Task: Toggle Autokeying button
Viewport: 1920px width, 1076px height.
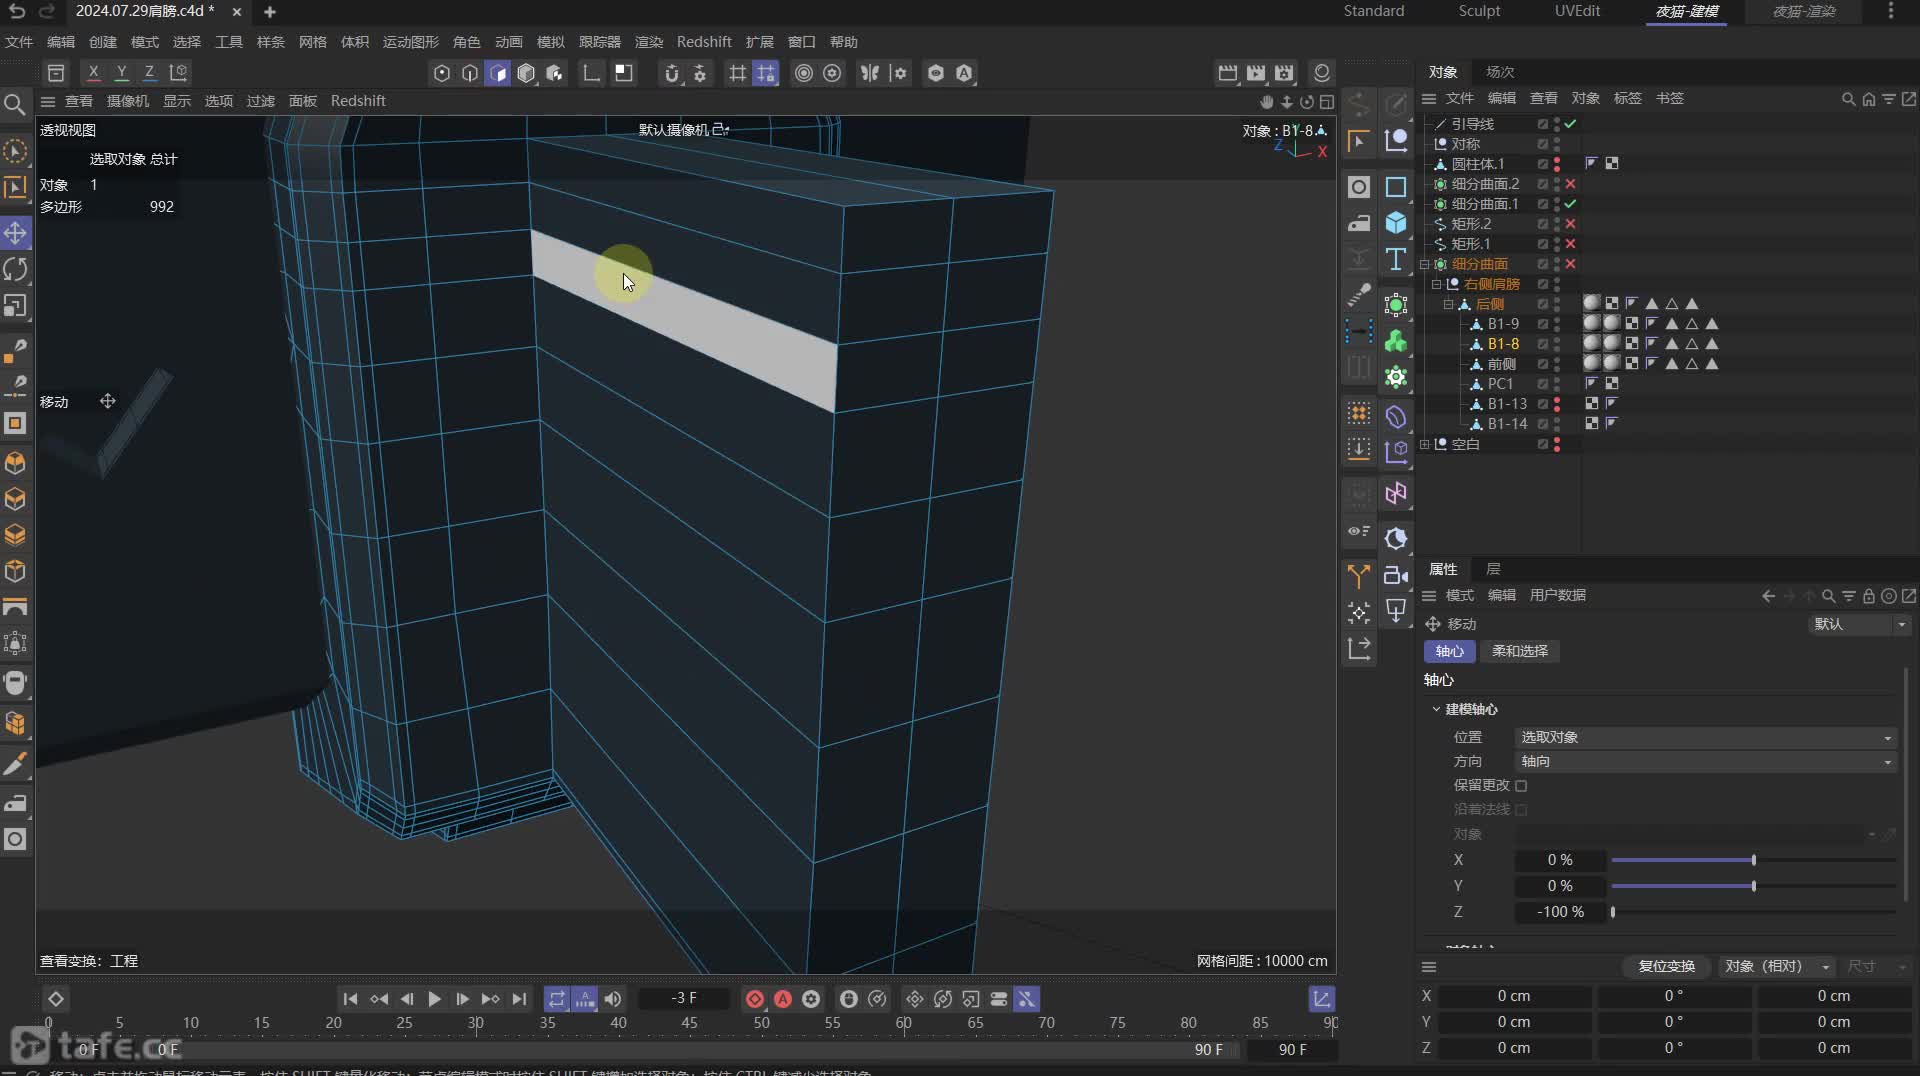Action: coord(783,999)
